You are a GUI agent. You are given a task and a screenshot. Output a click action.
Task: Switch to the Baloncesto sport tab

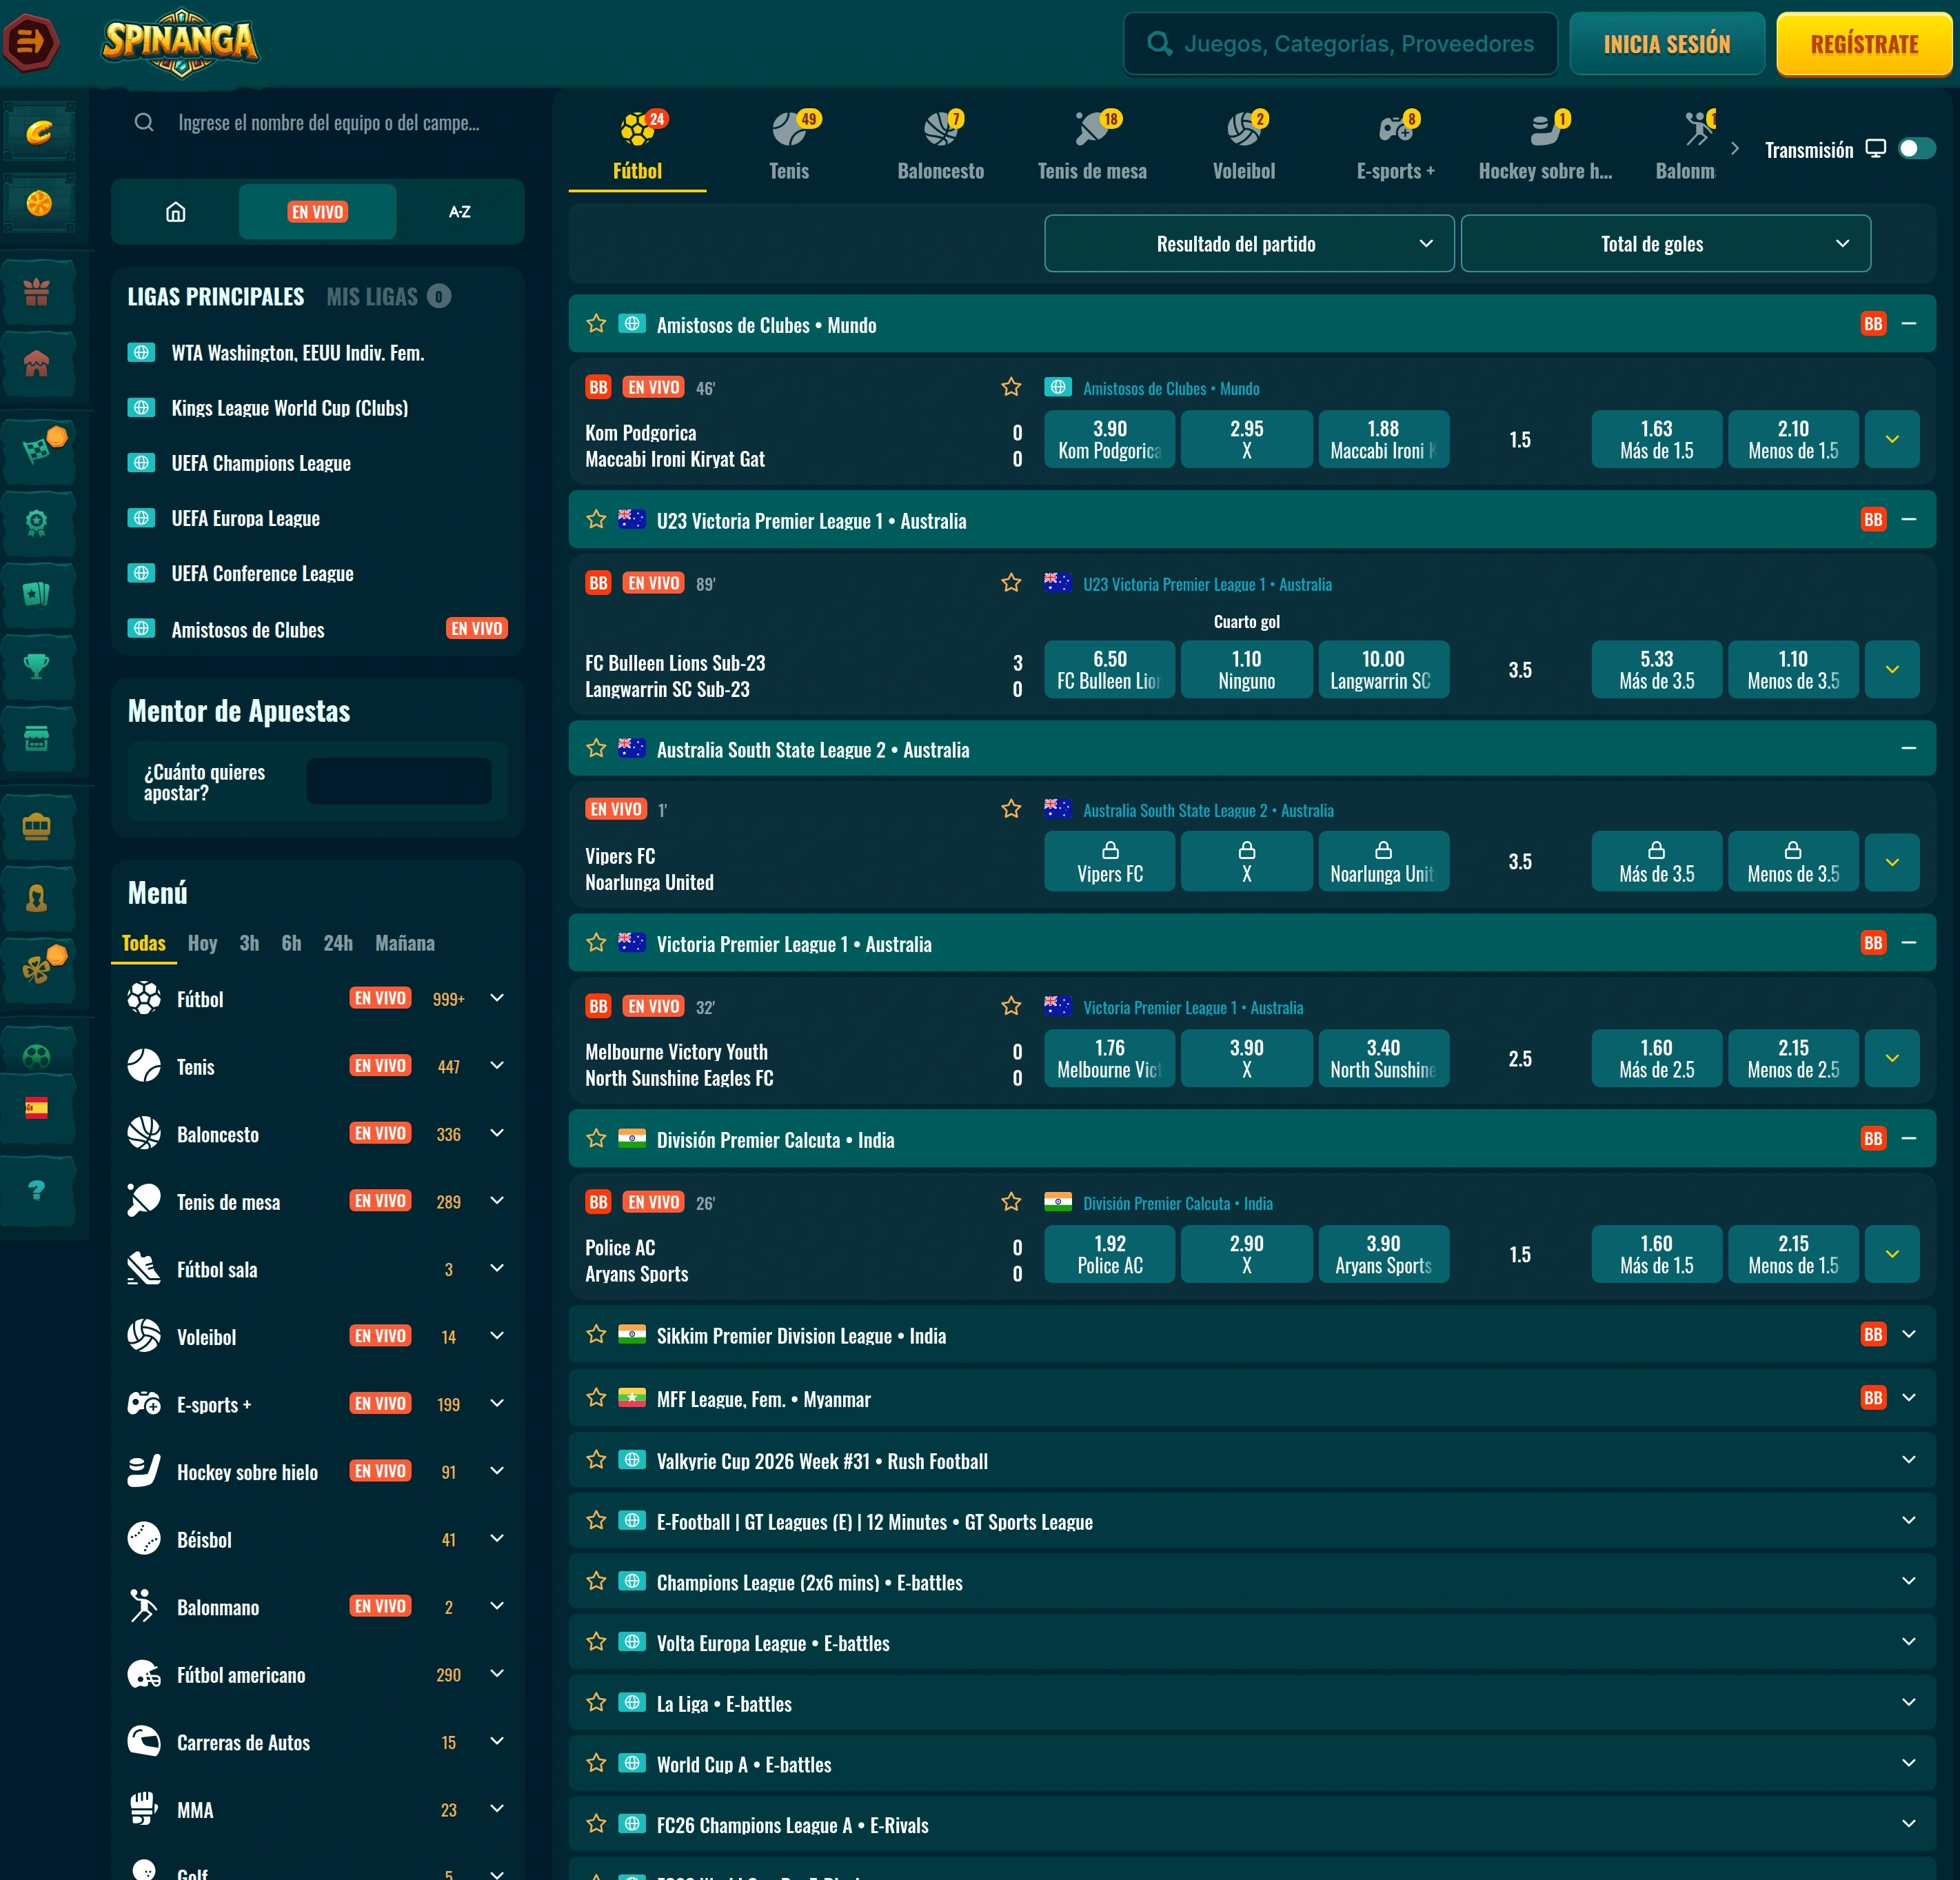click(x=940, y=147)
